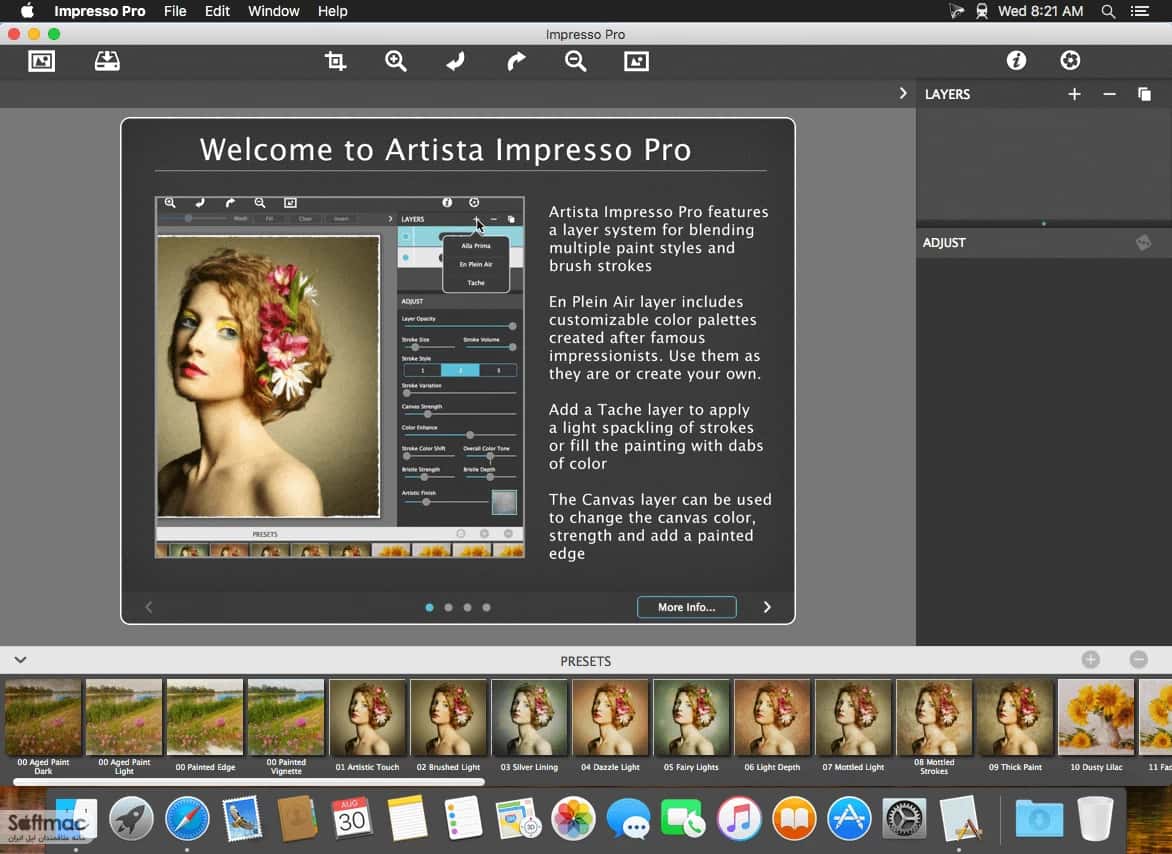Select the Crop tool

(335, 61)
